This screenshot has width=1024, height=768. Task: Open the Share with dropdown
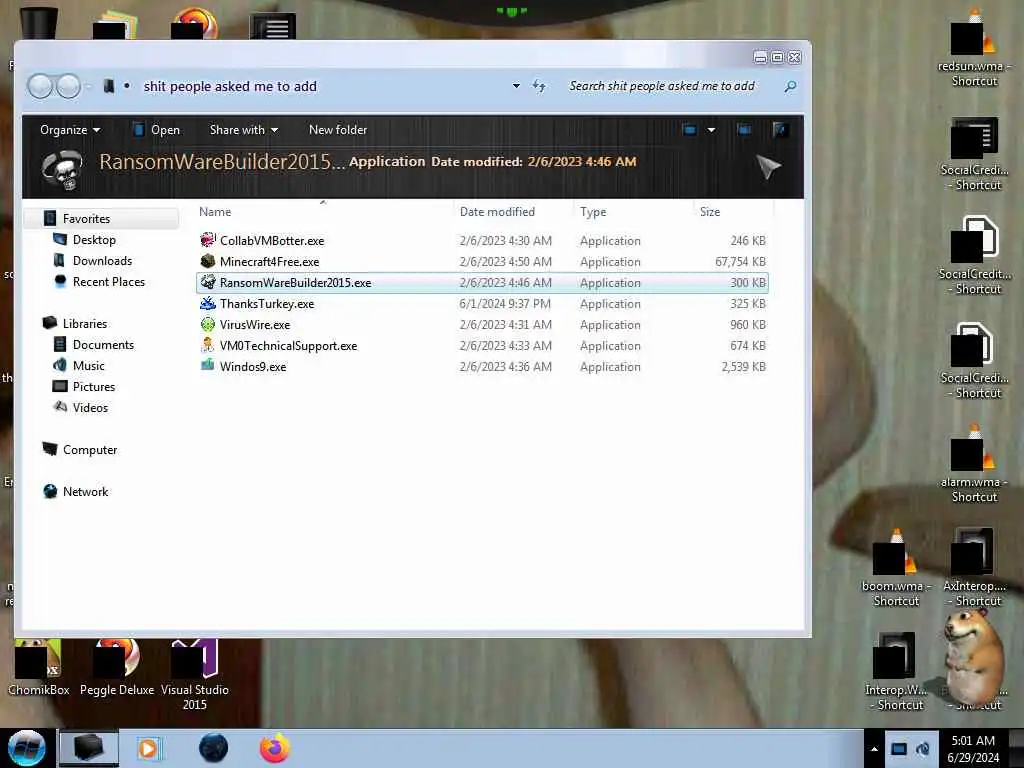[244, 130]
